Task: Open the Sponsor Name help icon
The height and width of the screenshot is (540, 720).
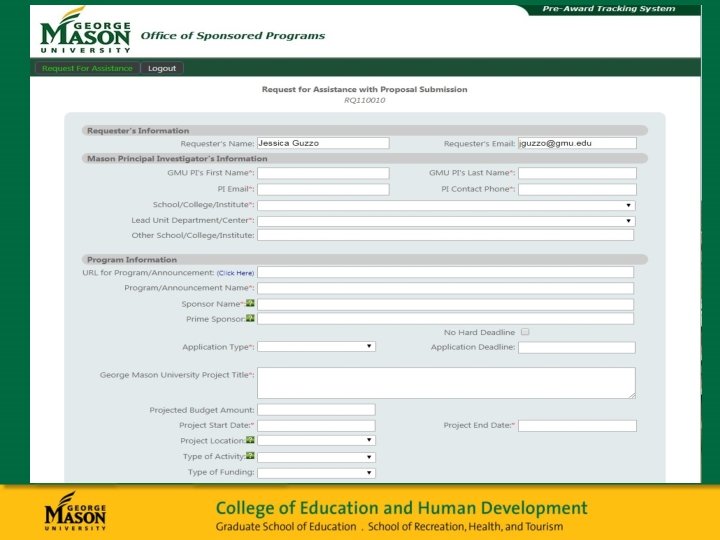Action: click(x=250, y=303)
